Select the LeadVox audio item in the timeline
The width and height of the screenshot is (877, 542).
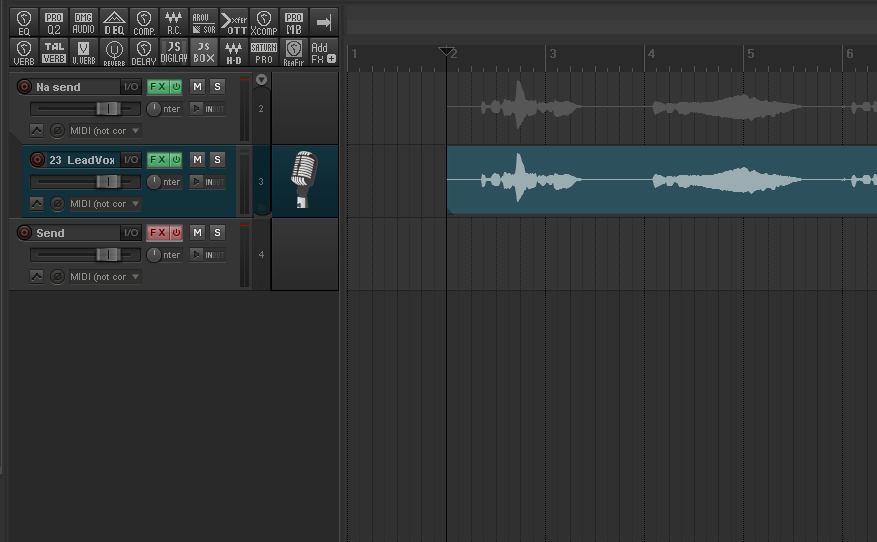tap(662, 180)
